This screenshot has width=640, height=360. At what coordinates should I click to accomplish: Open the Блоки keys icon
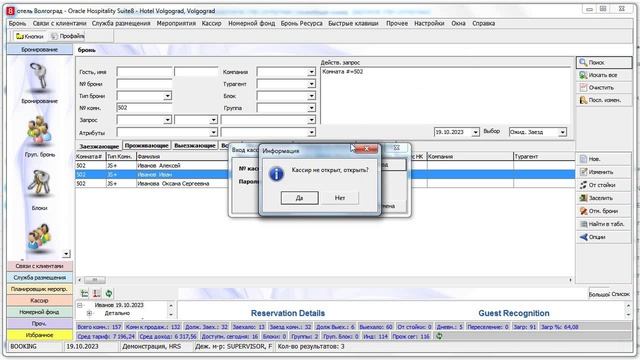click(39, 184)
